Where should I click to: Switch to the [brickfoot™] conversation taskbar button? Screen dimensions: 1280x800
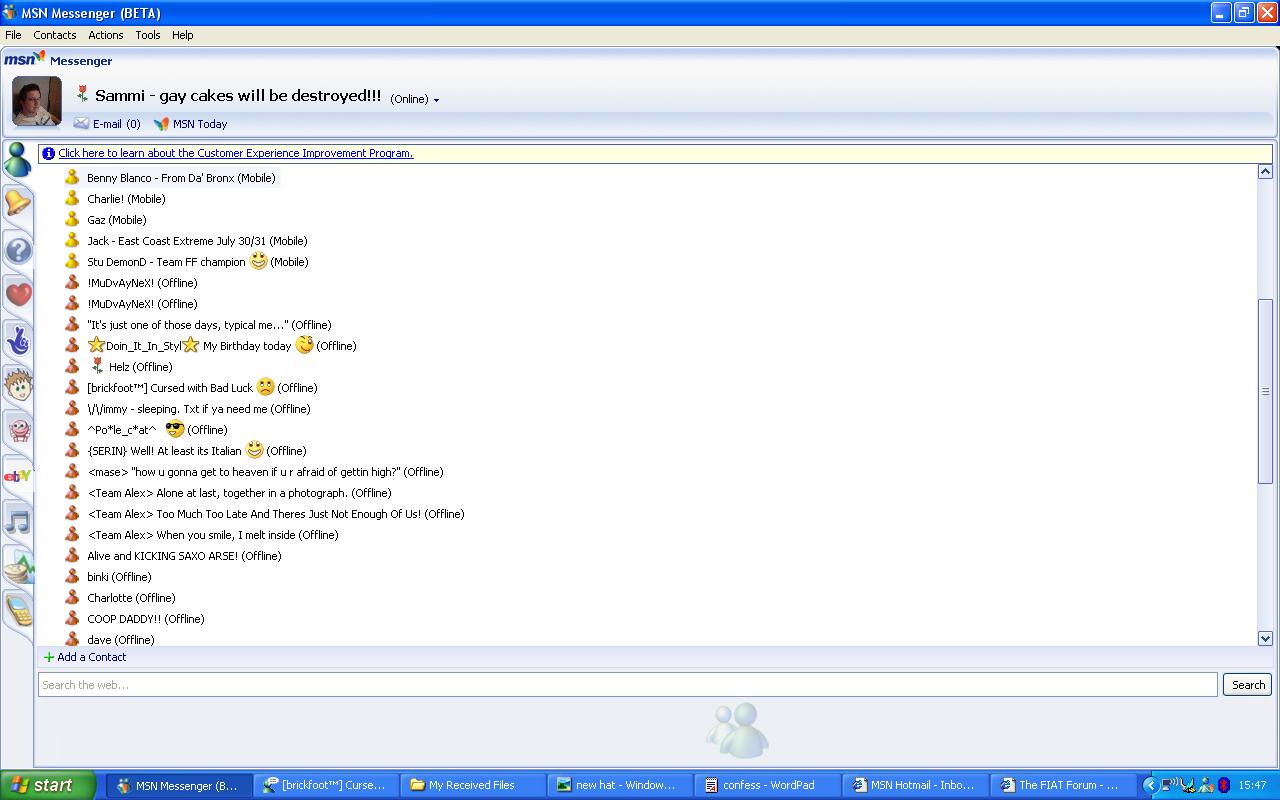tap(326, 785)
